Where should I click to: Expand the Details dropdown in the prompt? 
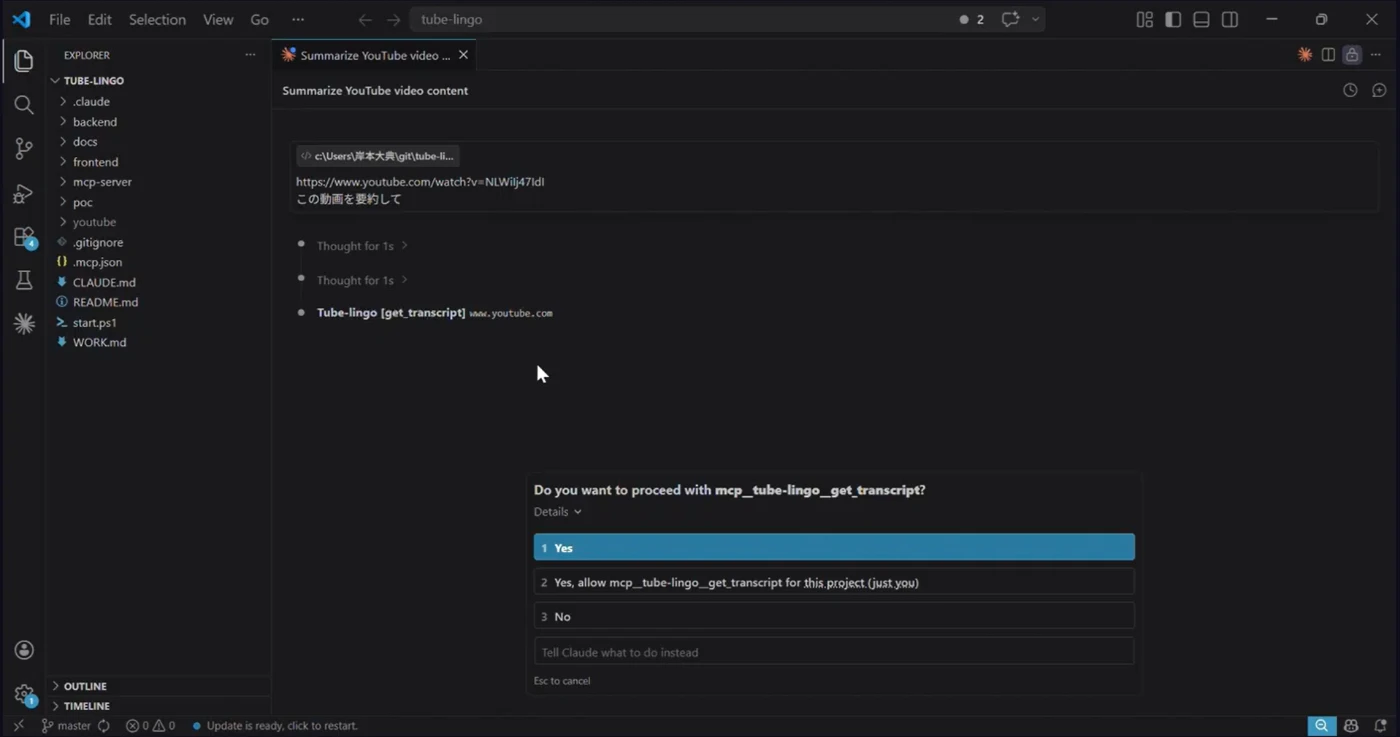click(x=557, y=512)
